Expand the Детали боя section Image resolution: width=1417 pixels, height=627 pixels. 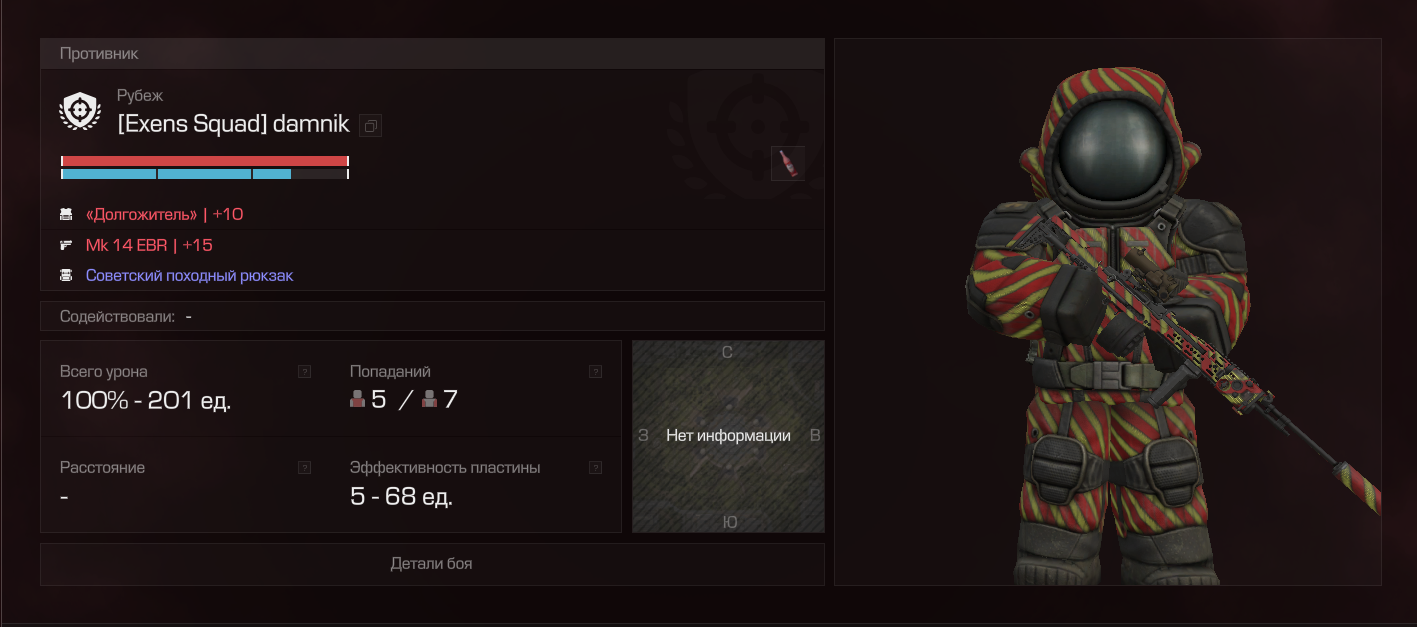point(432,564)
